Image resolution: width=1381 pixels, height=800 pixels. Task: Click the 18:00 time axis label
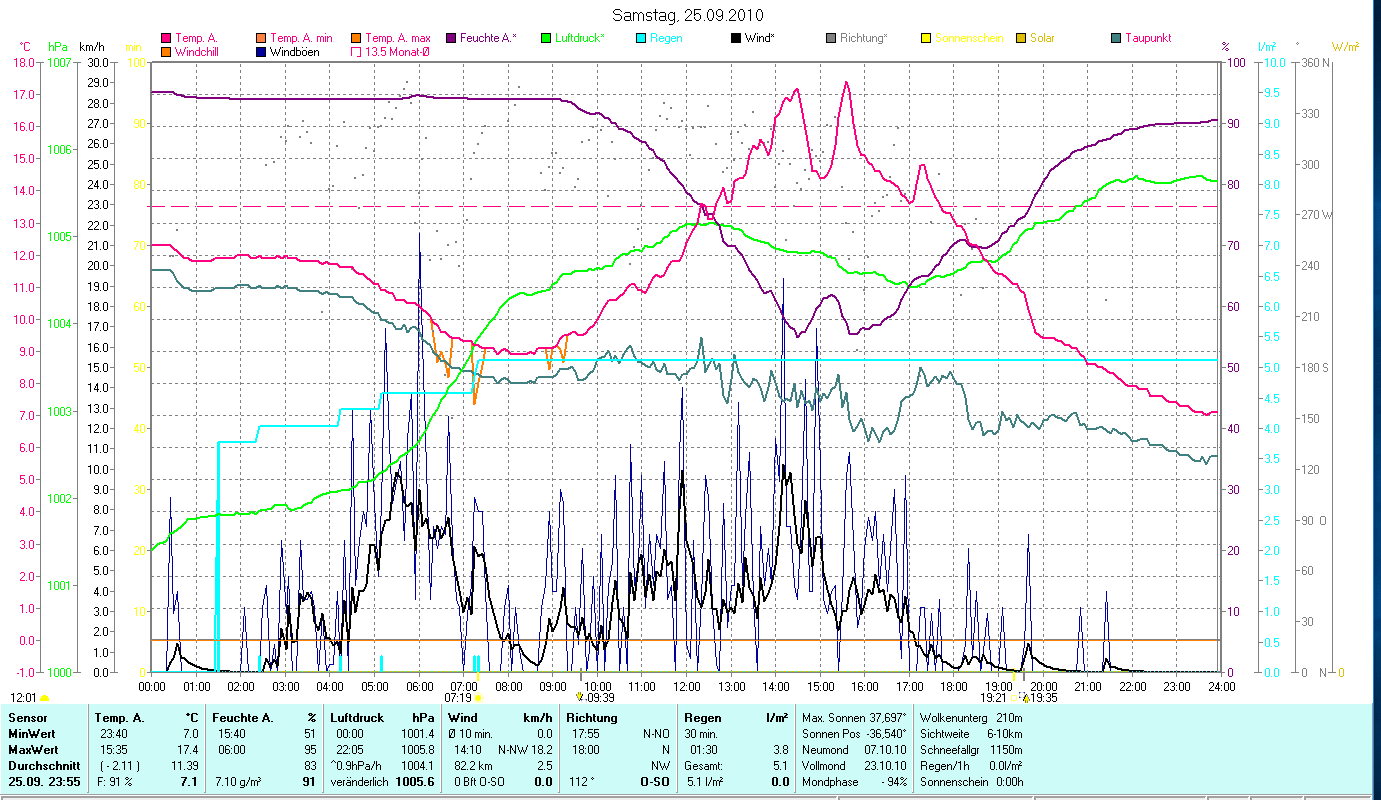954,687
